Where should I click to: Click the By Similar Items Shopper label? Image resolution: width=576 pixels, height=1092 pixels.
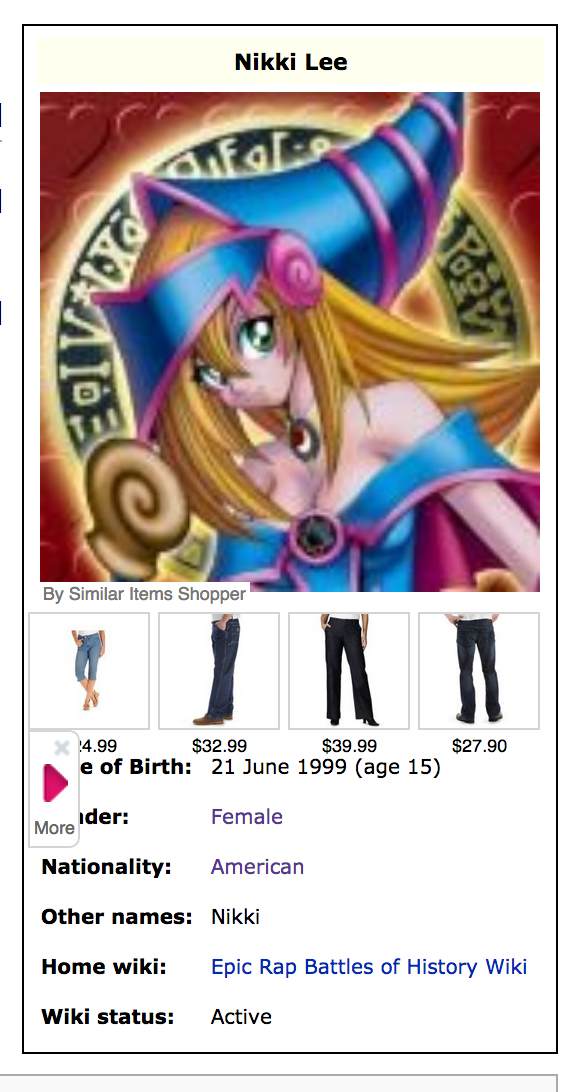144,594
